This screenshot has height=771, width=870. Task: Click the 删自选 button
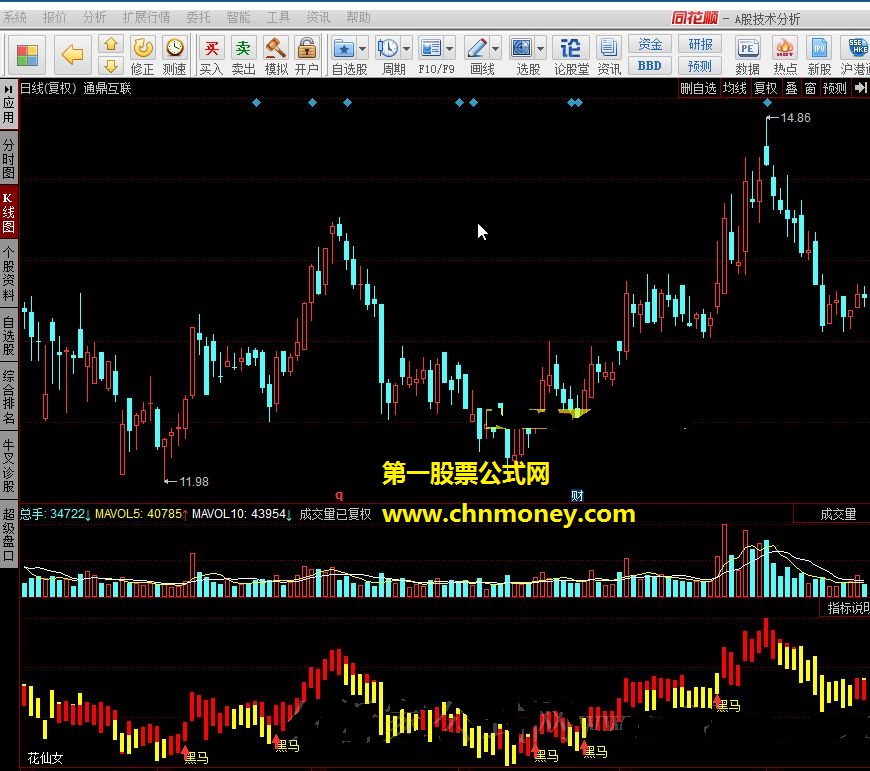tap(699, 88)
